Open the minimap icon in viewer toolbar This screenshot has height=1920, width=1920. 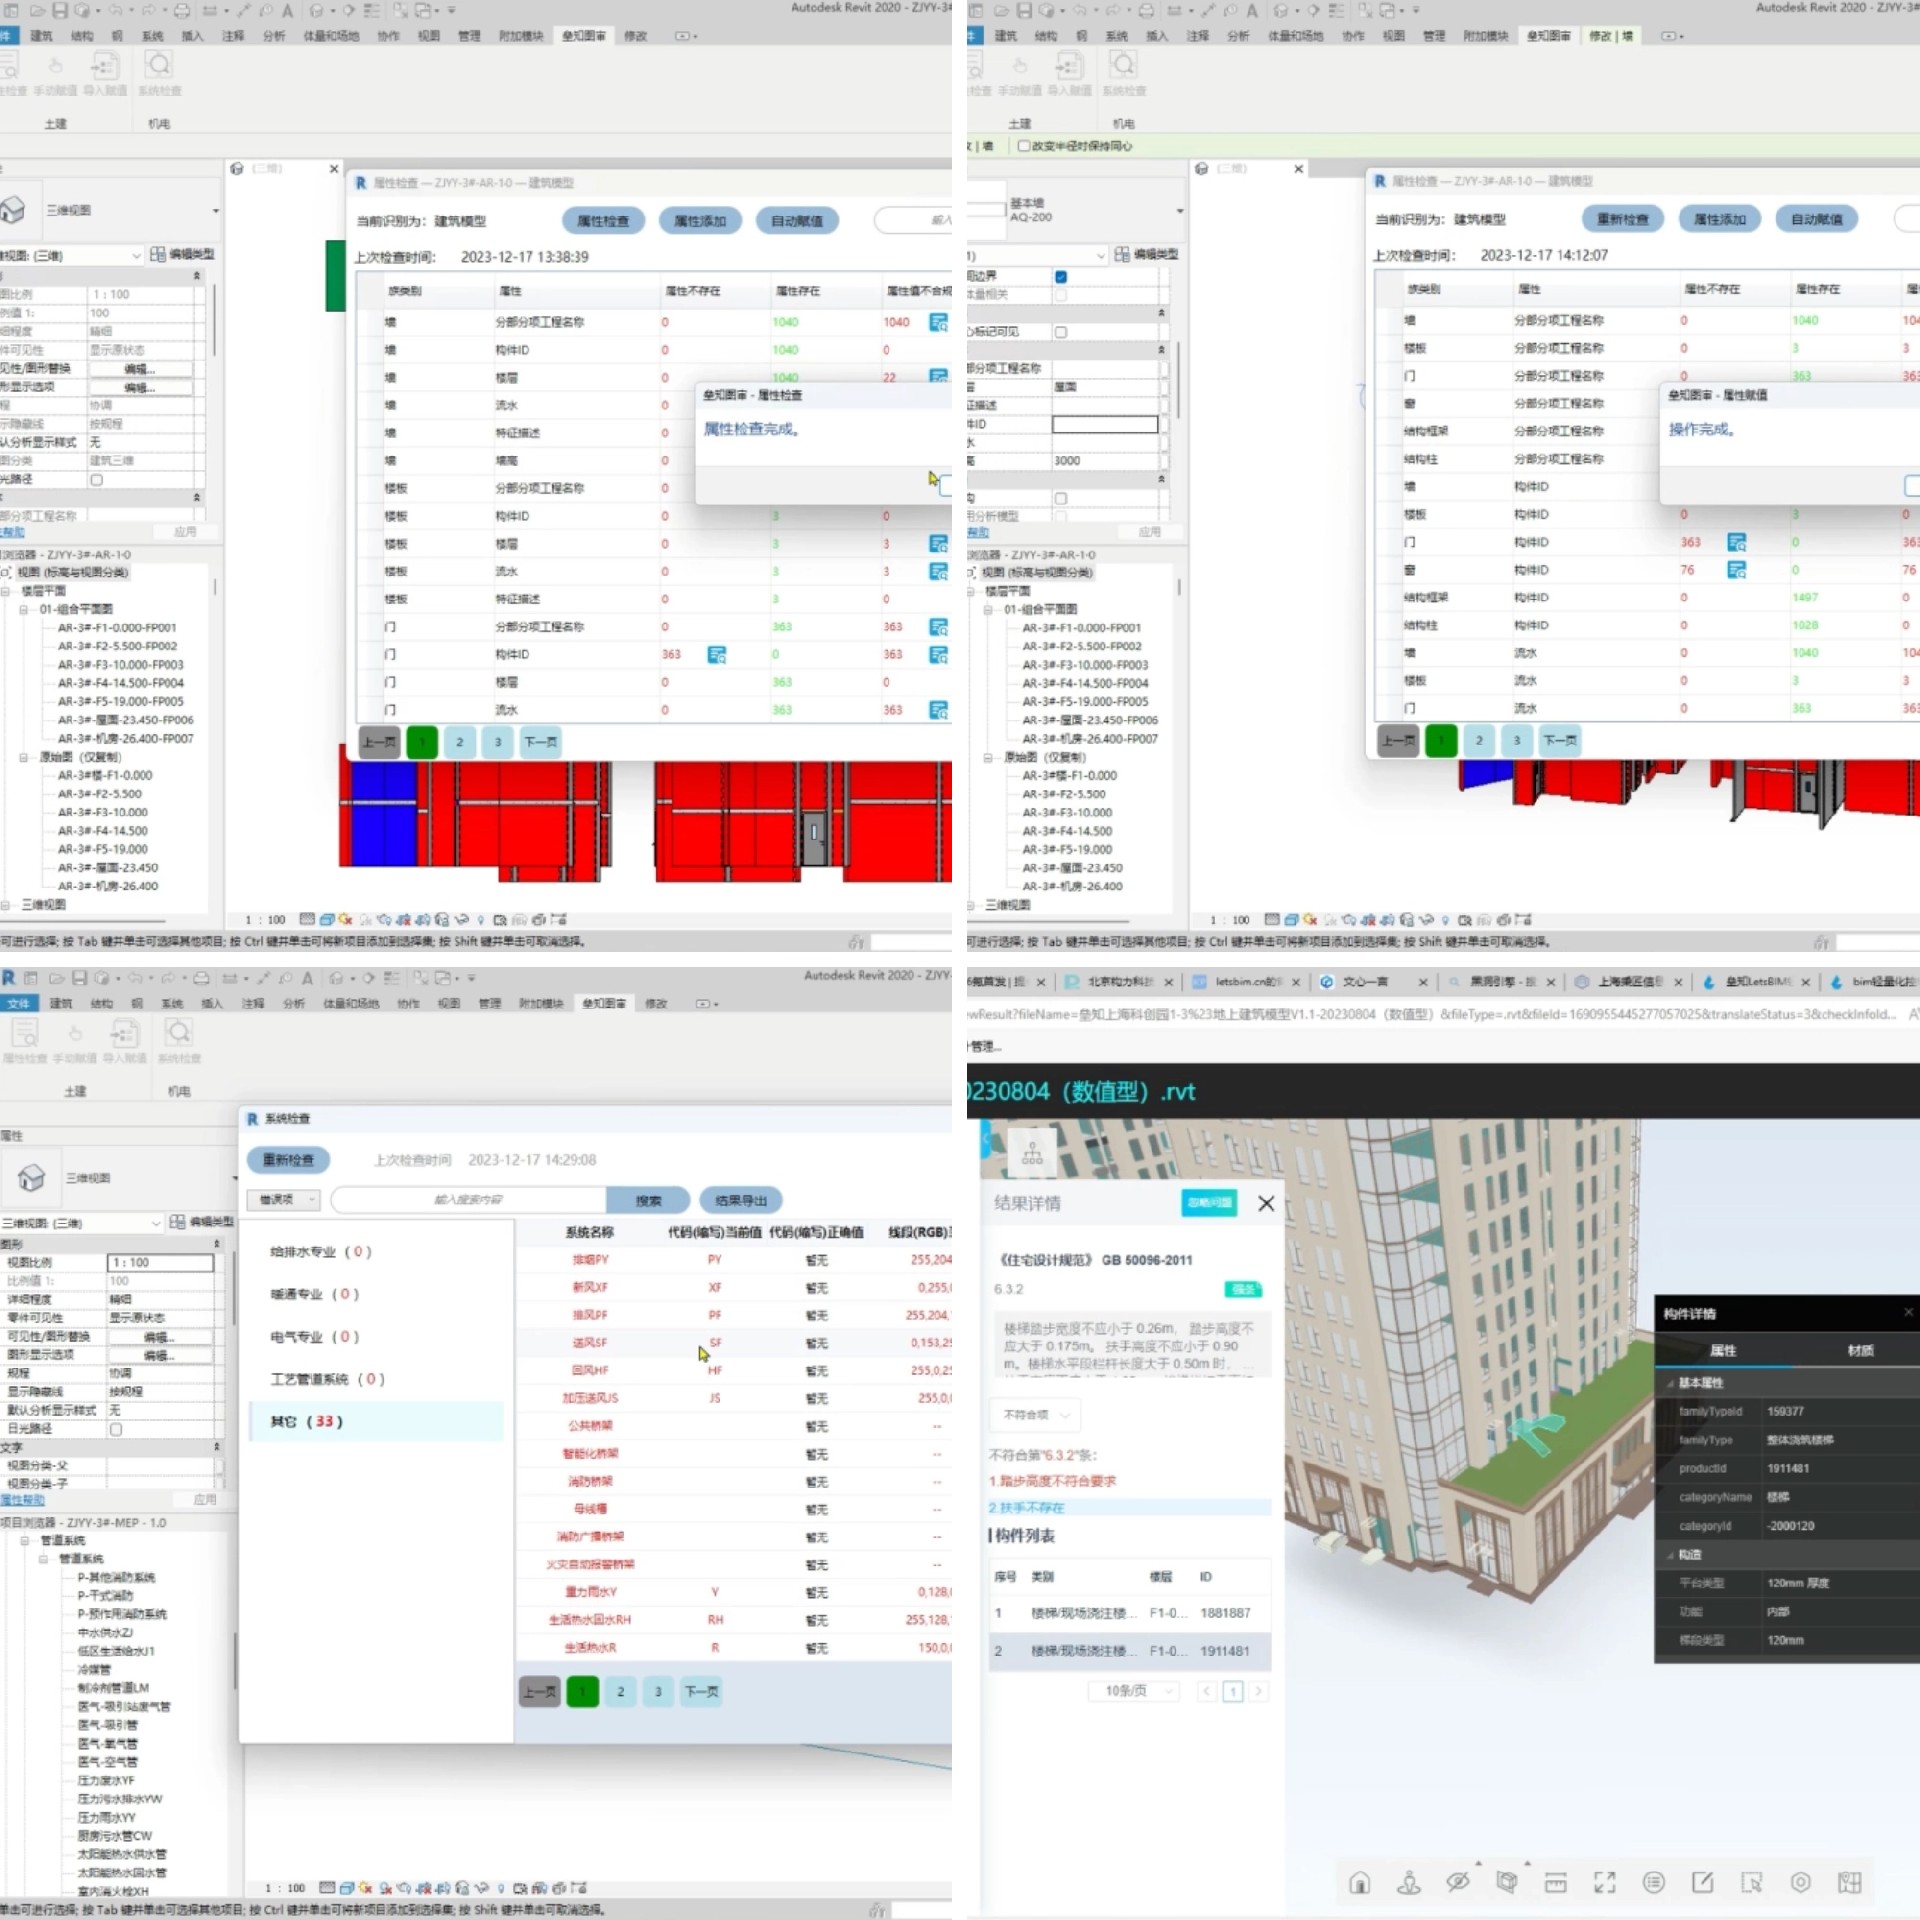pyautogui.click(x=1849, y=1883)
